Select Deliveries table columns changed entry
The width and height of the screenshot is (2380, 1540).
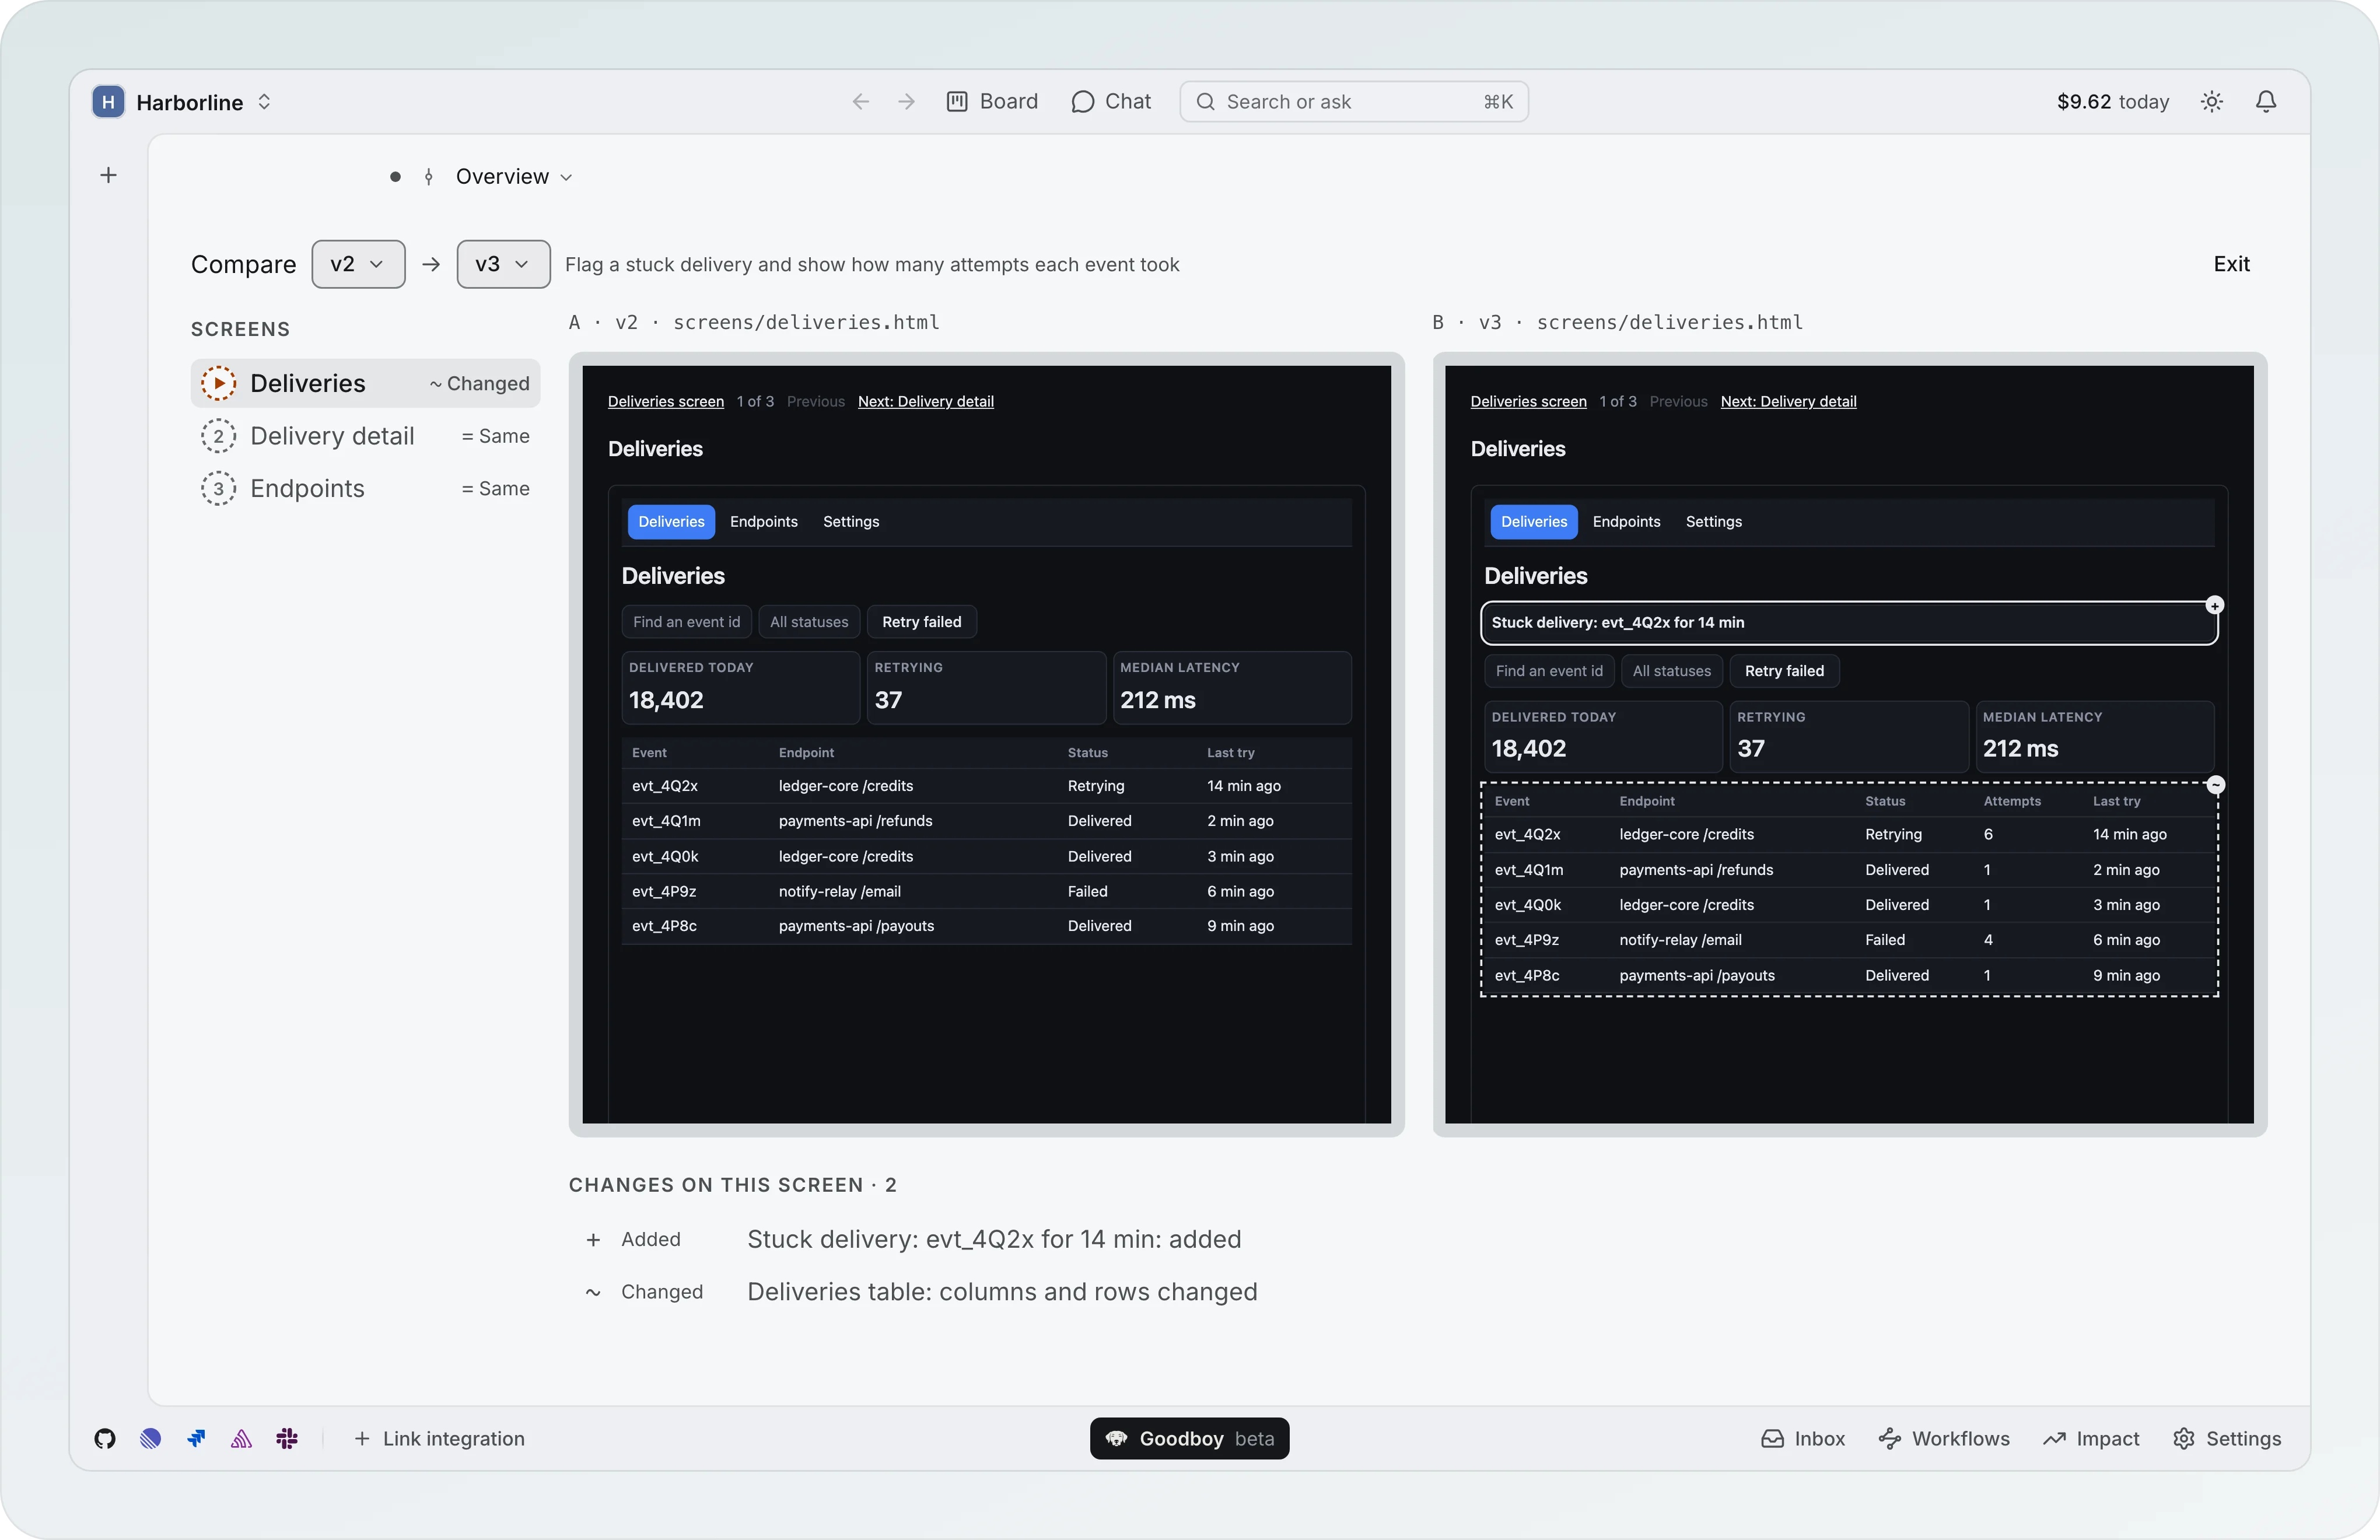(1002, 1292)
